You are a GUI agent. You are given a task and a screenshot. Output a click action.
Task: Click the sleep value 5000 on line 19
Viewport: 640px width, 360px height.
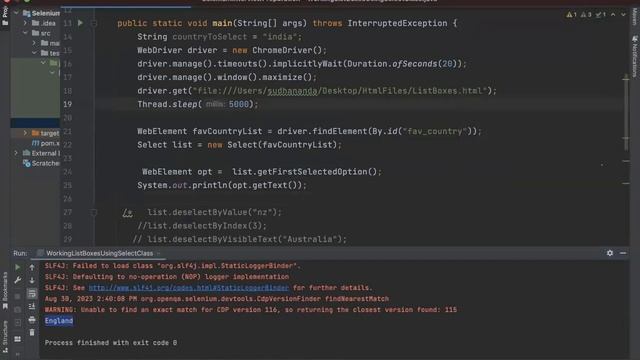(x=239, y=104)
